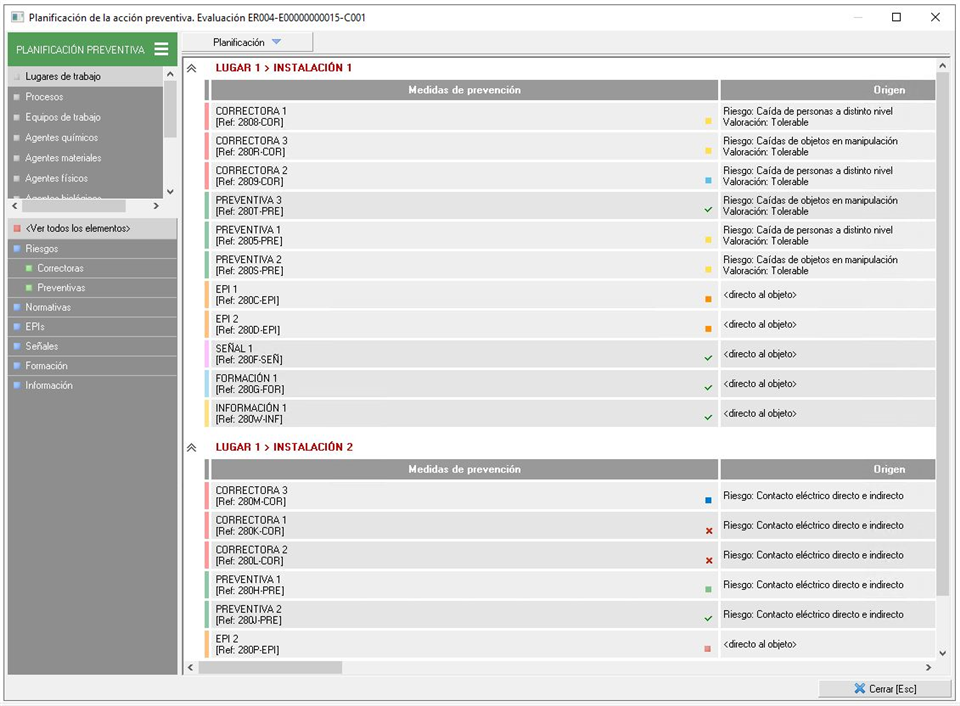The image size is (960, 706).
Task: Select Lugares de trabajo in the sidebar
Action: [x=63, y=76]
